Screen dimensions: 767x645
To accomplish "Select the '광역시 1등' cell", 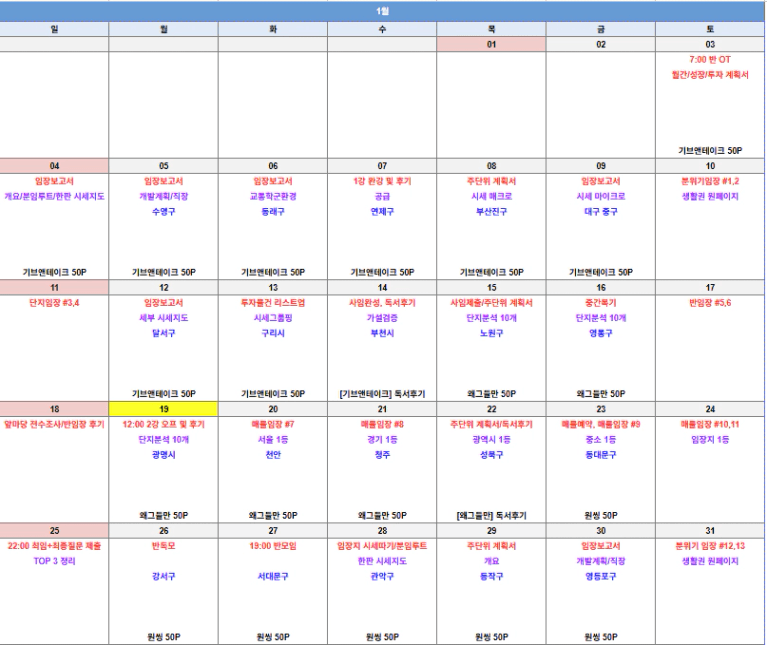I will coord(492,440).
